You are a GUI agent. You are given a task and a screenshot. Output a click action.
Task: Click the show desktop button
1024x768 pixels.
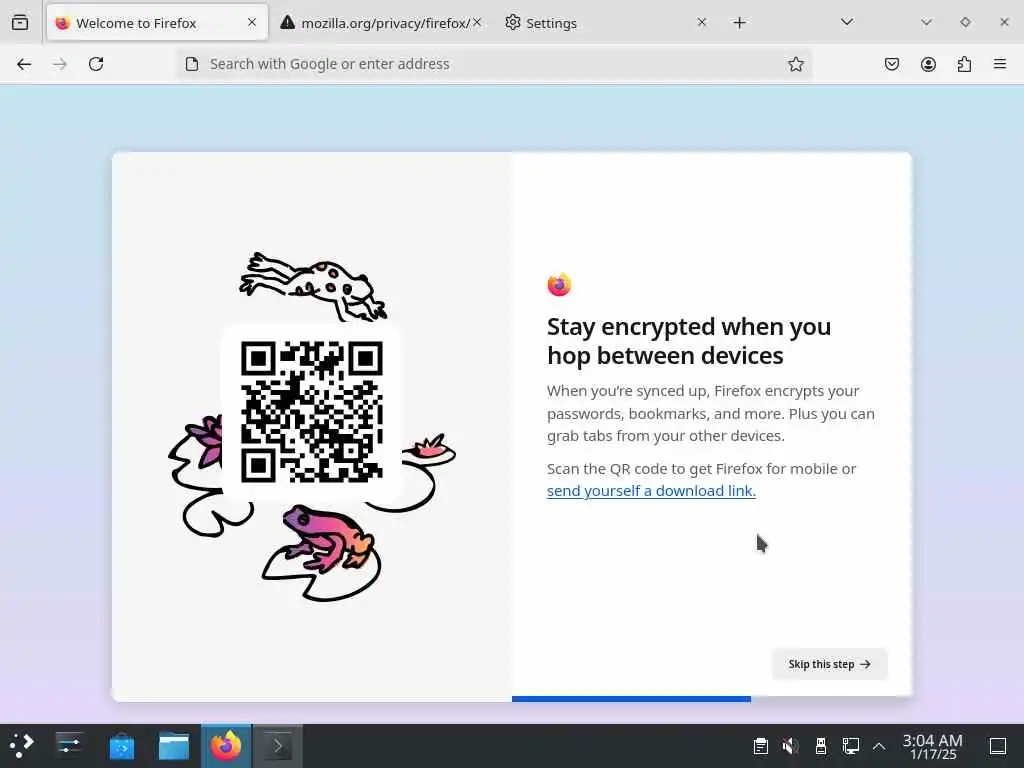click(x=998, y=746)
